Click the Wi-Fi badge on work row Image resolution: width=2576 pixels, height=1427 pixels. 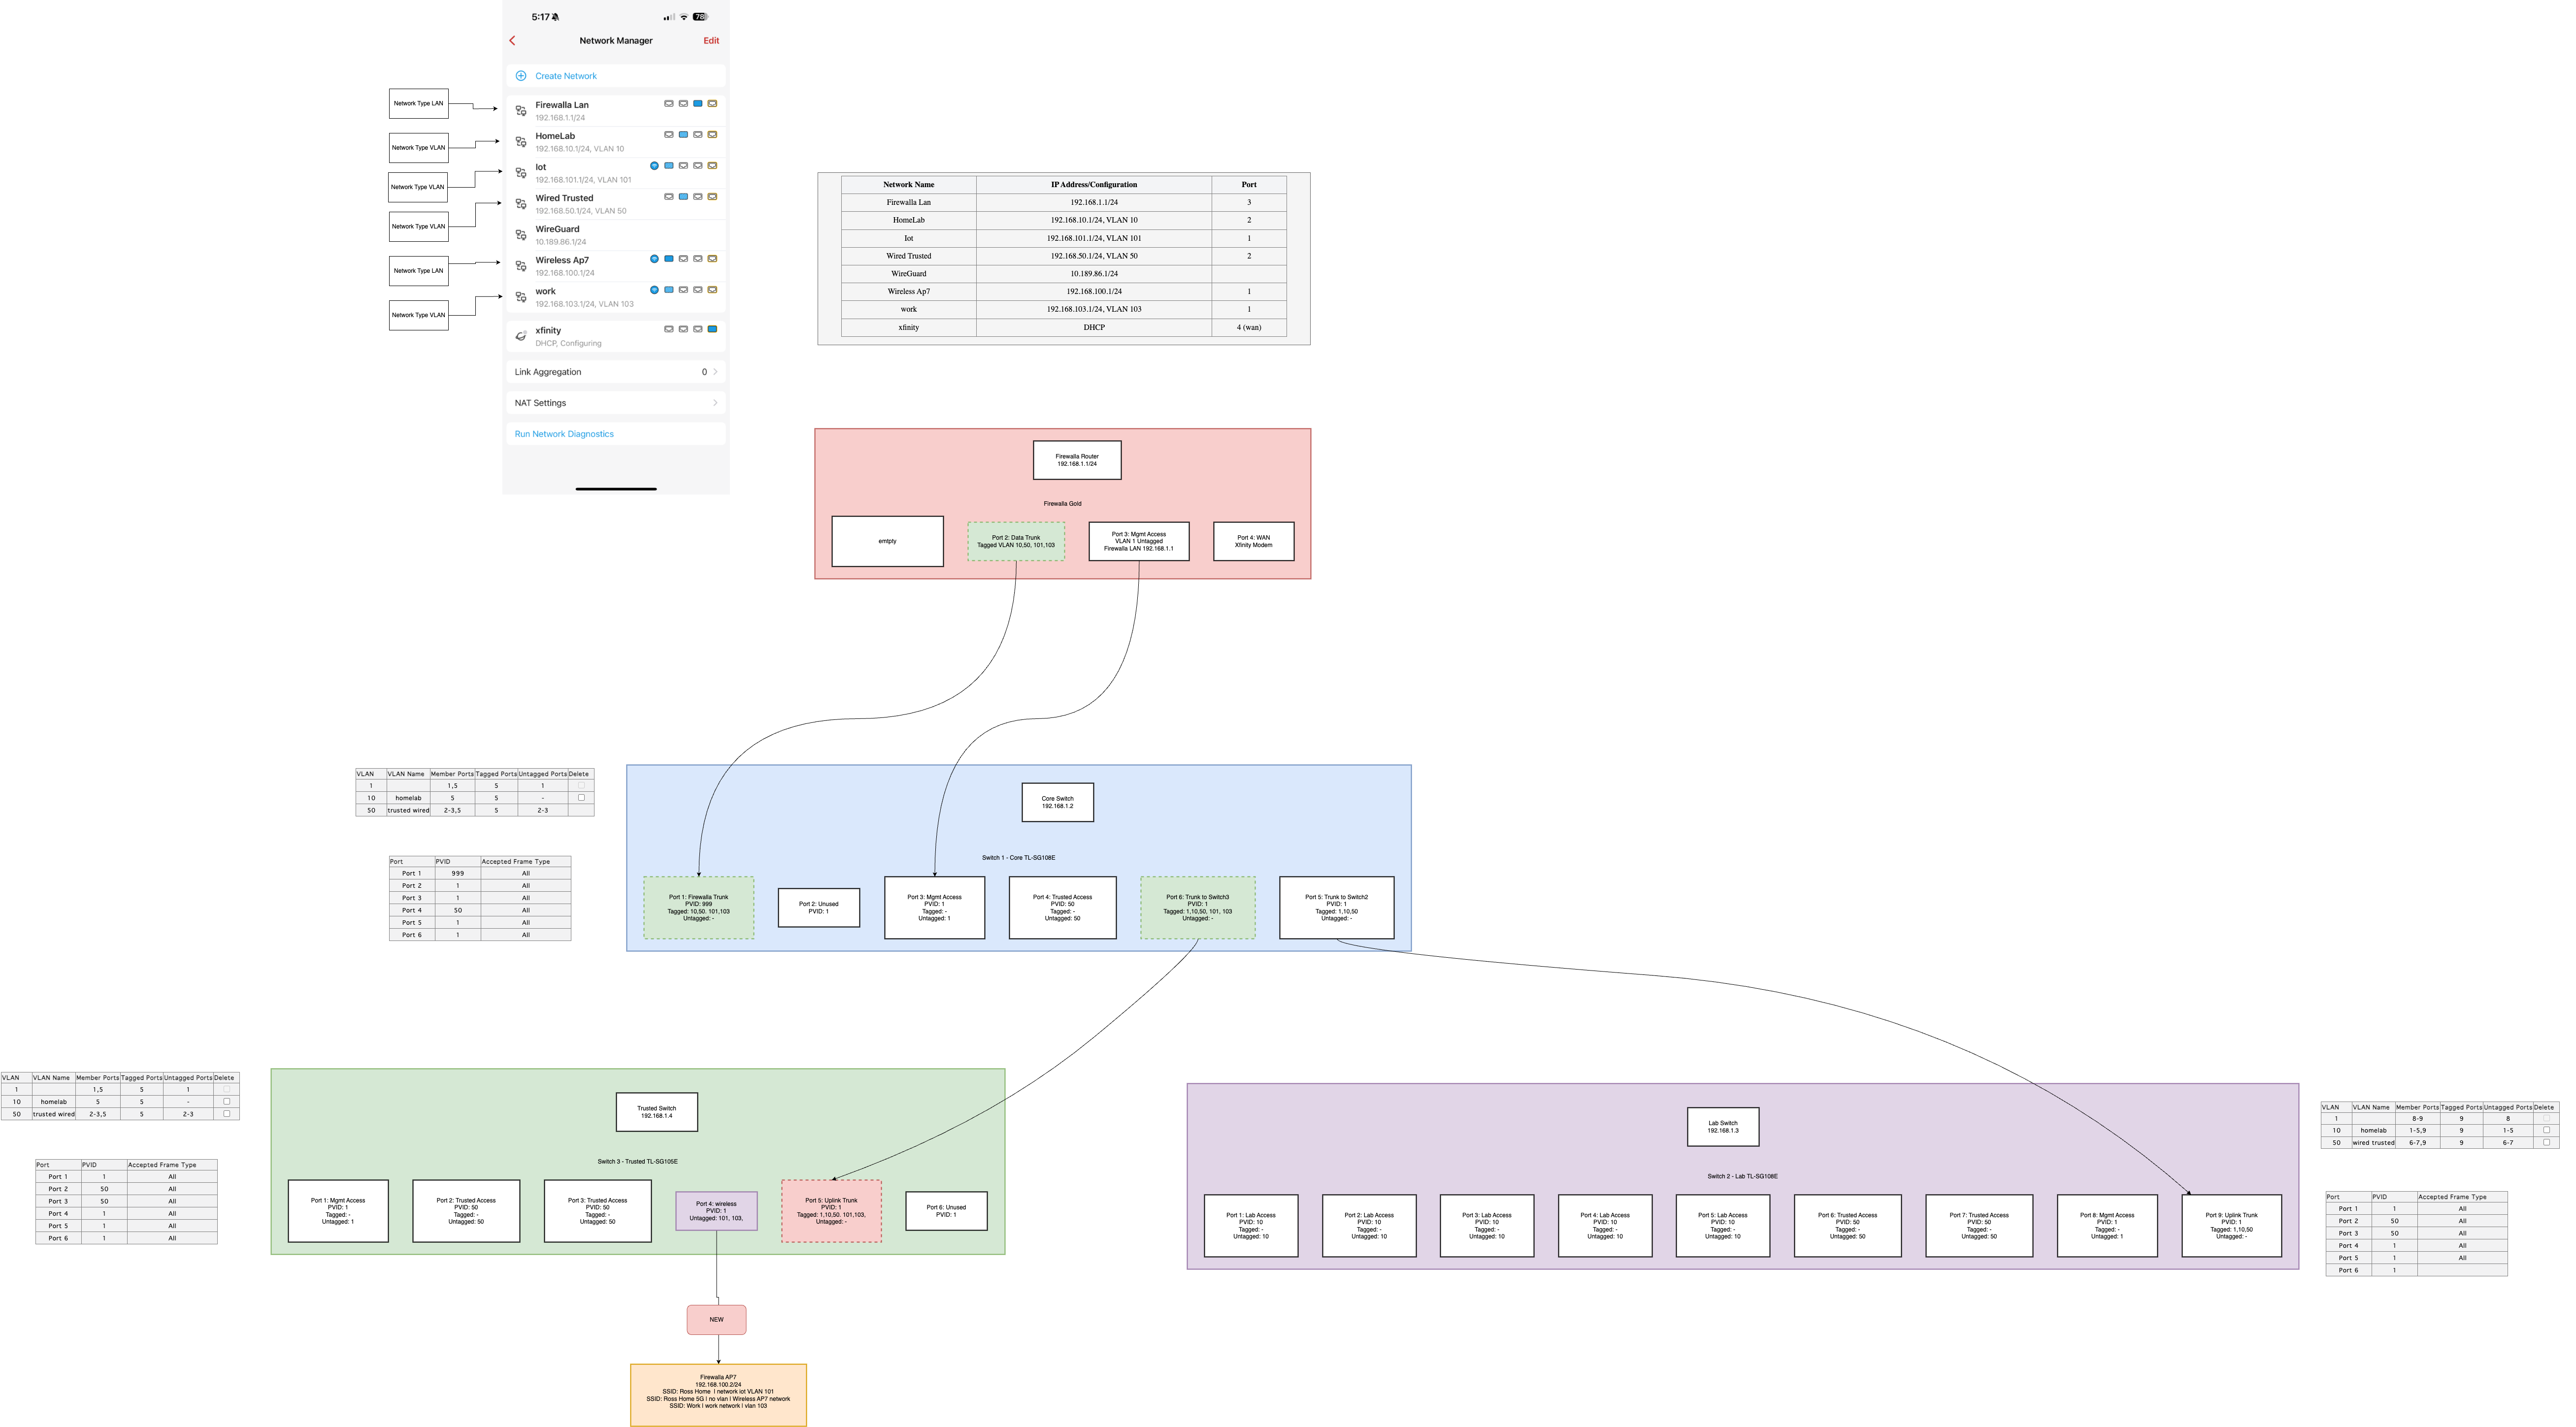(x=654, y=290)
